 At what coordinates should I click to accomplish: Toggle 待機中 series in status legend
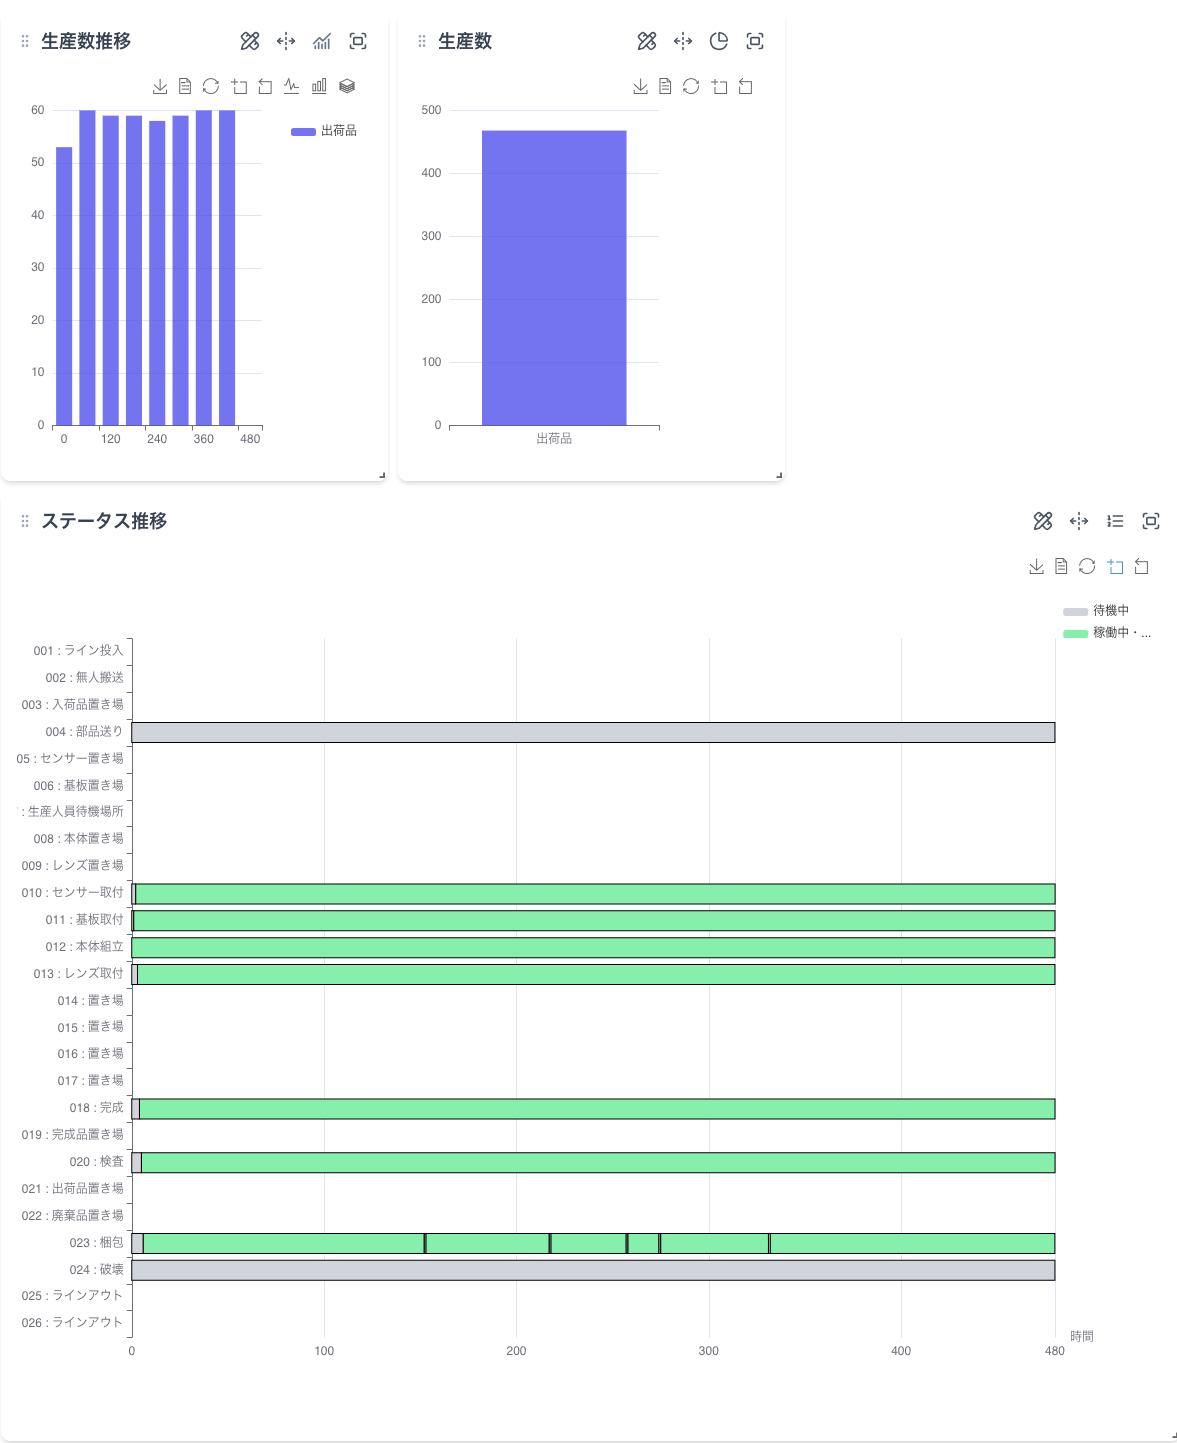tap(1096, 611)
